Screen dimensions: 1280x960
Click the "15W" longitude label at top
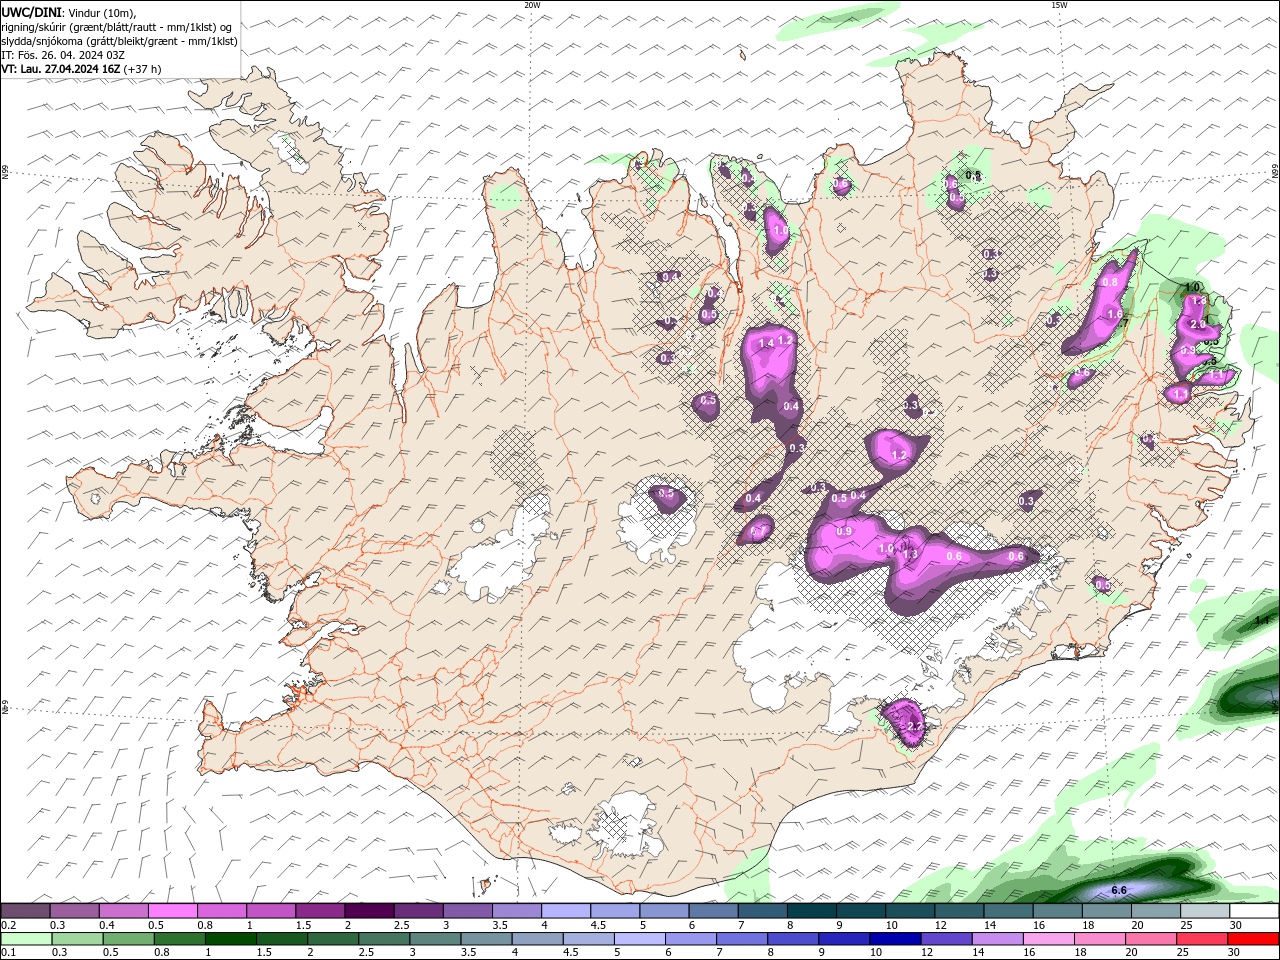pos(1059,5)
